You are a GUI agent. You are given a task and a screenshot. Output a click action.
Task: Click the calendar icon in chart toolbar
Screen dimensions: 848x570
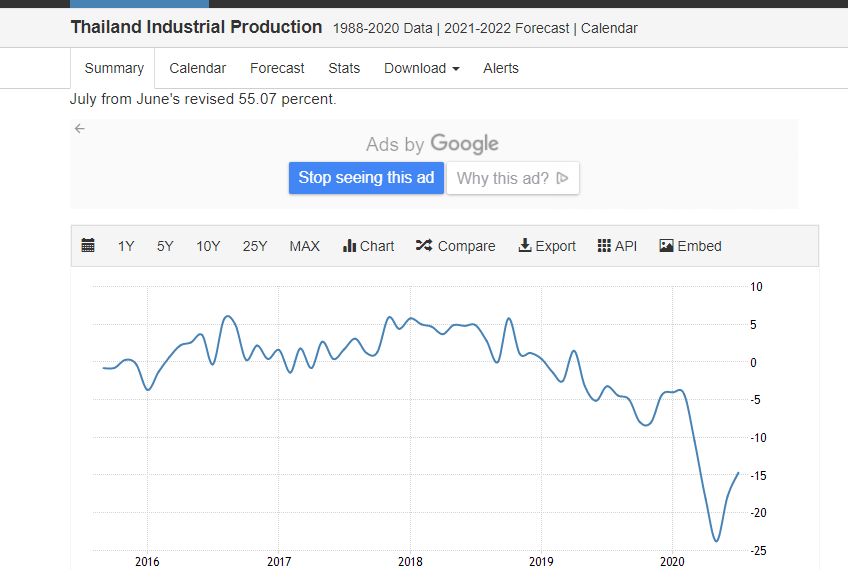click(x=88, y=246)
